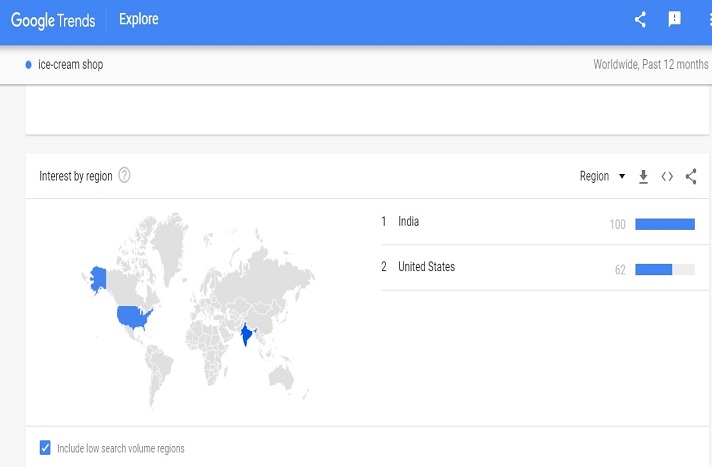Click United States' interest bar showing 62
Image resolution: width=712 pixels, height=467 pixels.
[654, 269]
